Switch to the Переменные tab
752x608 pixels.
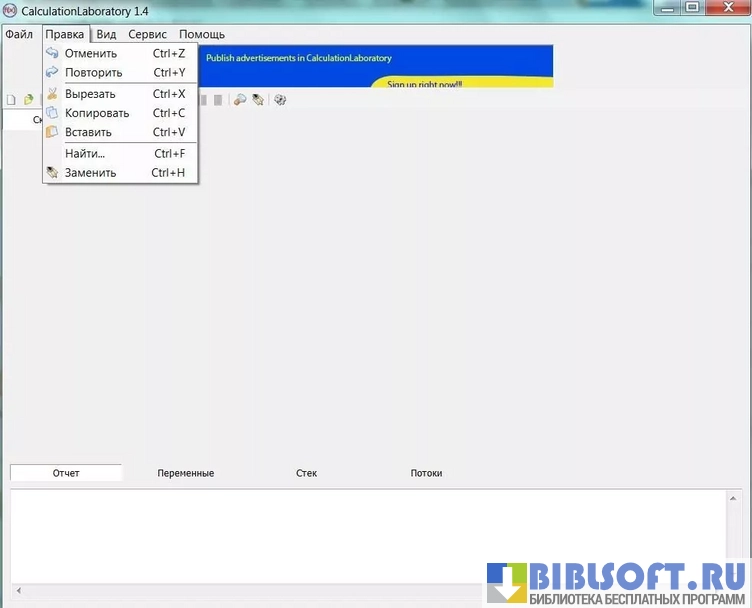(186, 473)
